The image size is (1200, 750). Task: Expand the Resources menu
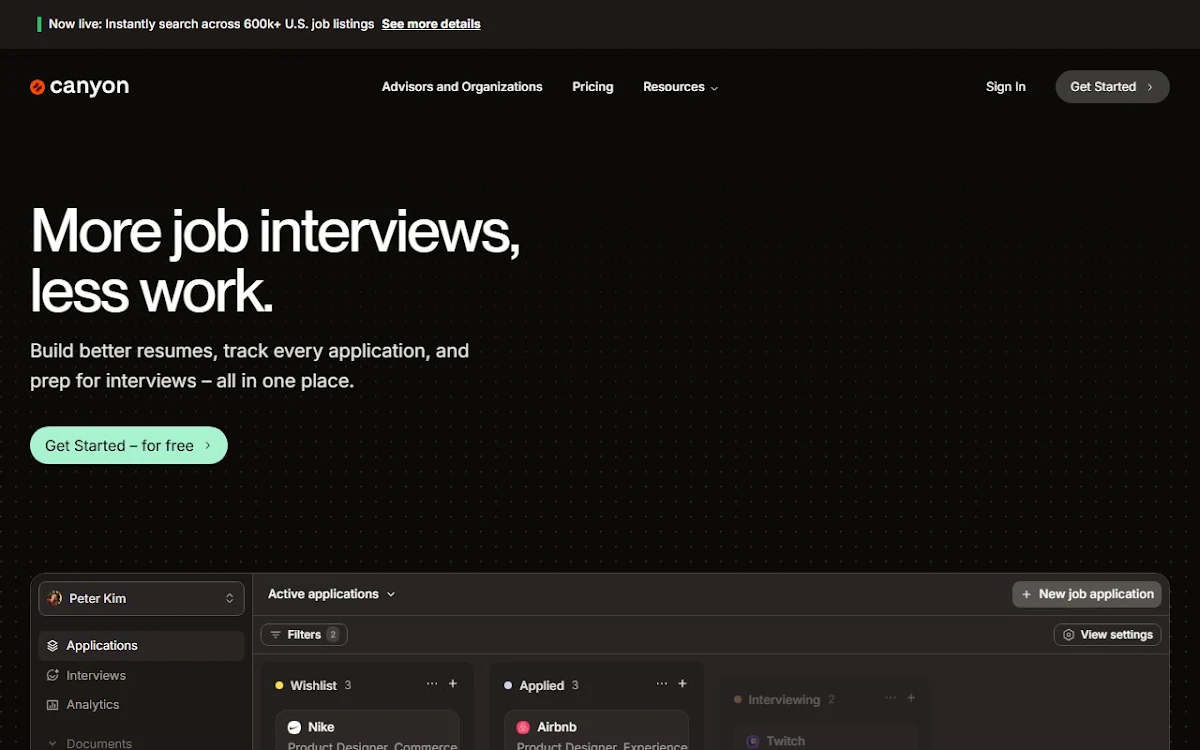click(x=680, y=87)
